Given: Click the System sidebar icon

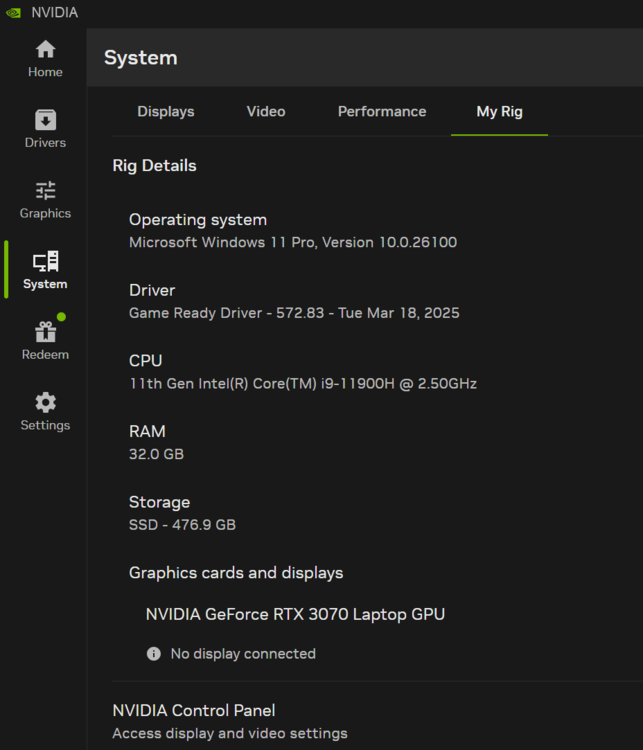Looking at the screenshot, I should point(45,261).
